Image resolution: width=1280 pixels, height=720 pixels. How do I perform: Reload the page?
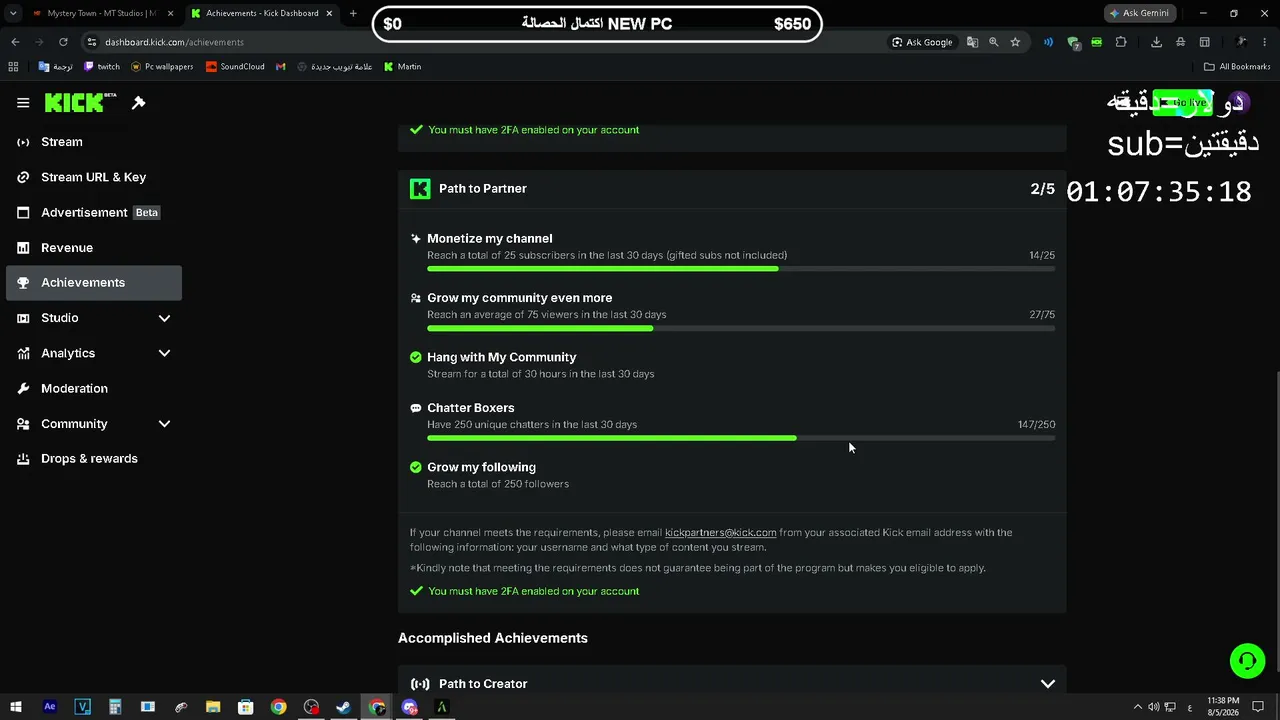[x=63, y=42]
